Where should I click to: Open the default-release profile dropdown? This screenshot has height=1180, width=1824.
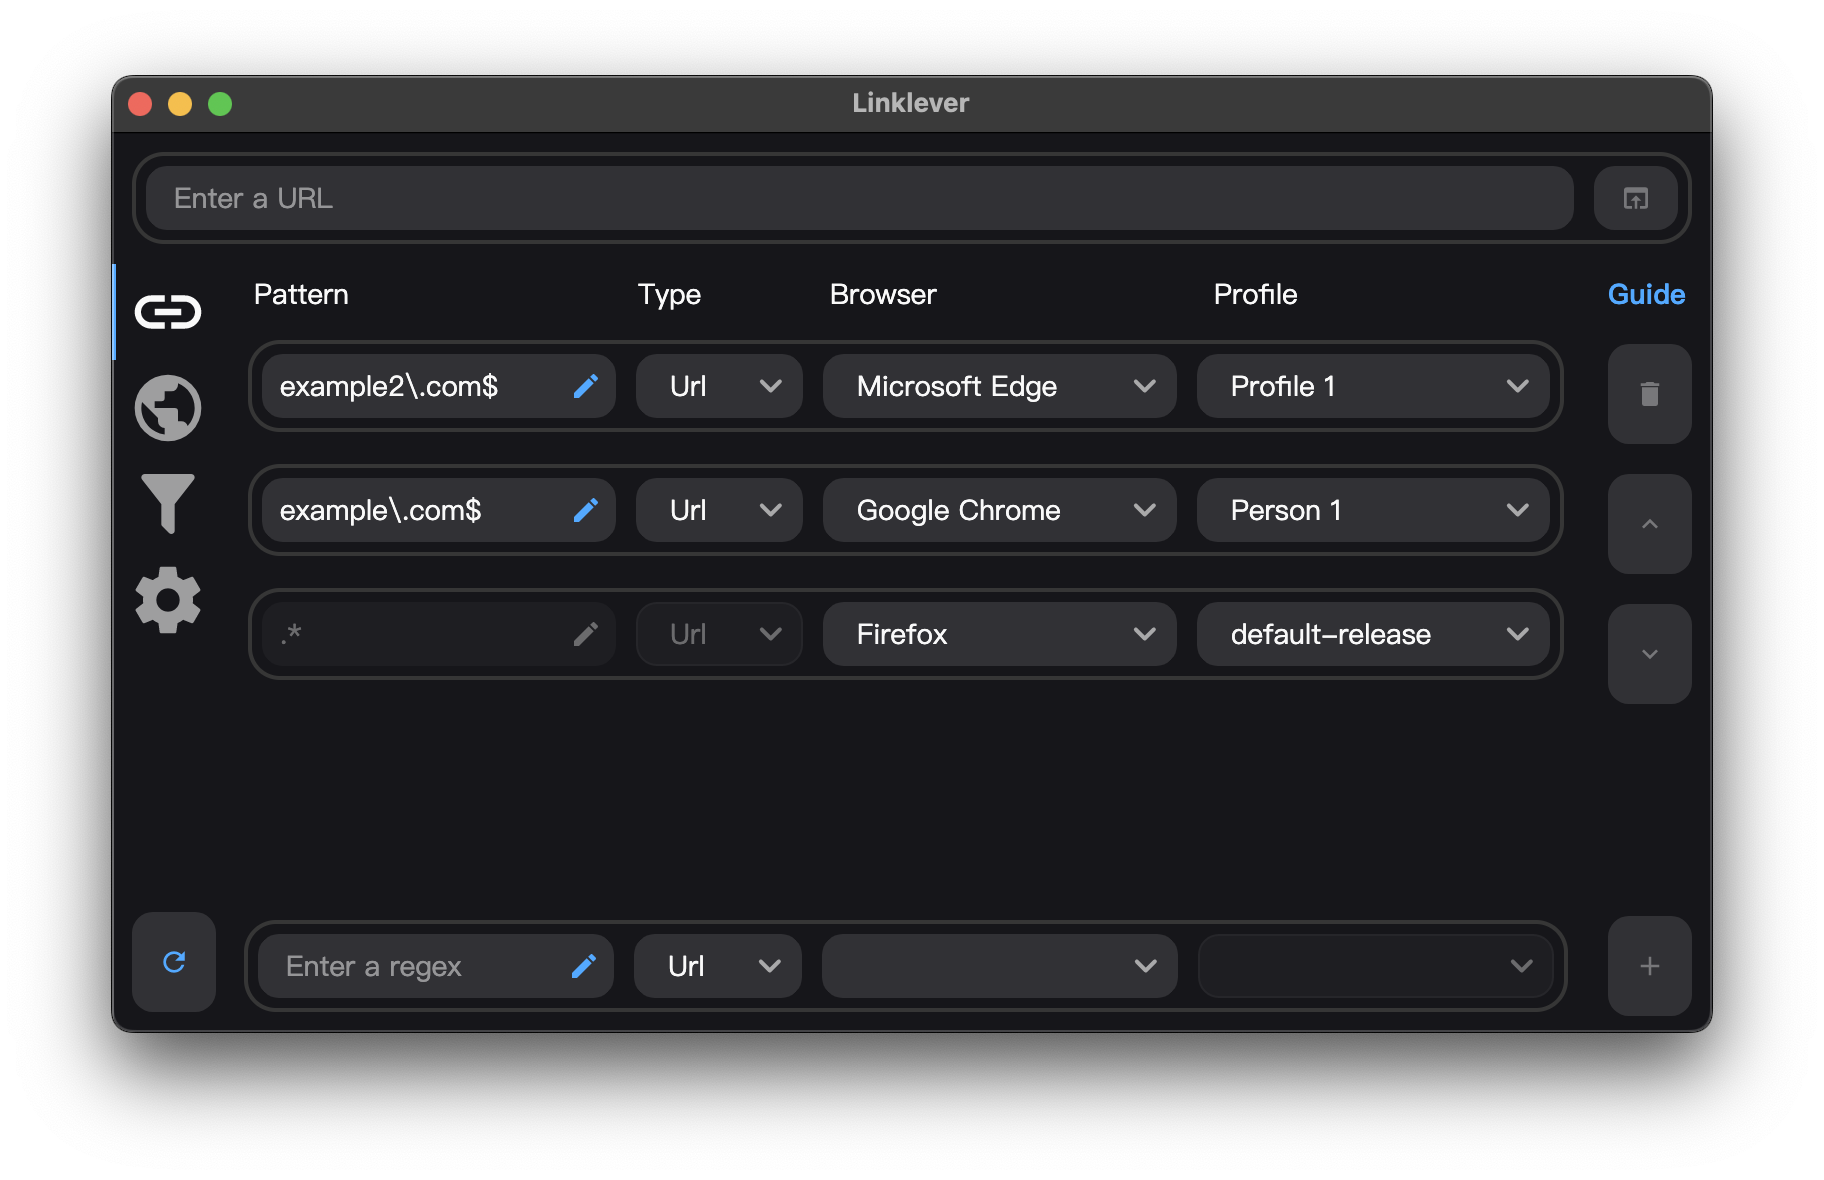(x=1372, y=634)
